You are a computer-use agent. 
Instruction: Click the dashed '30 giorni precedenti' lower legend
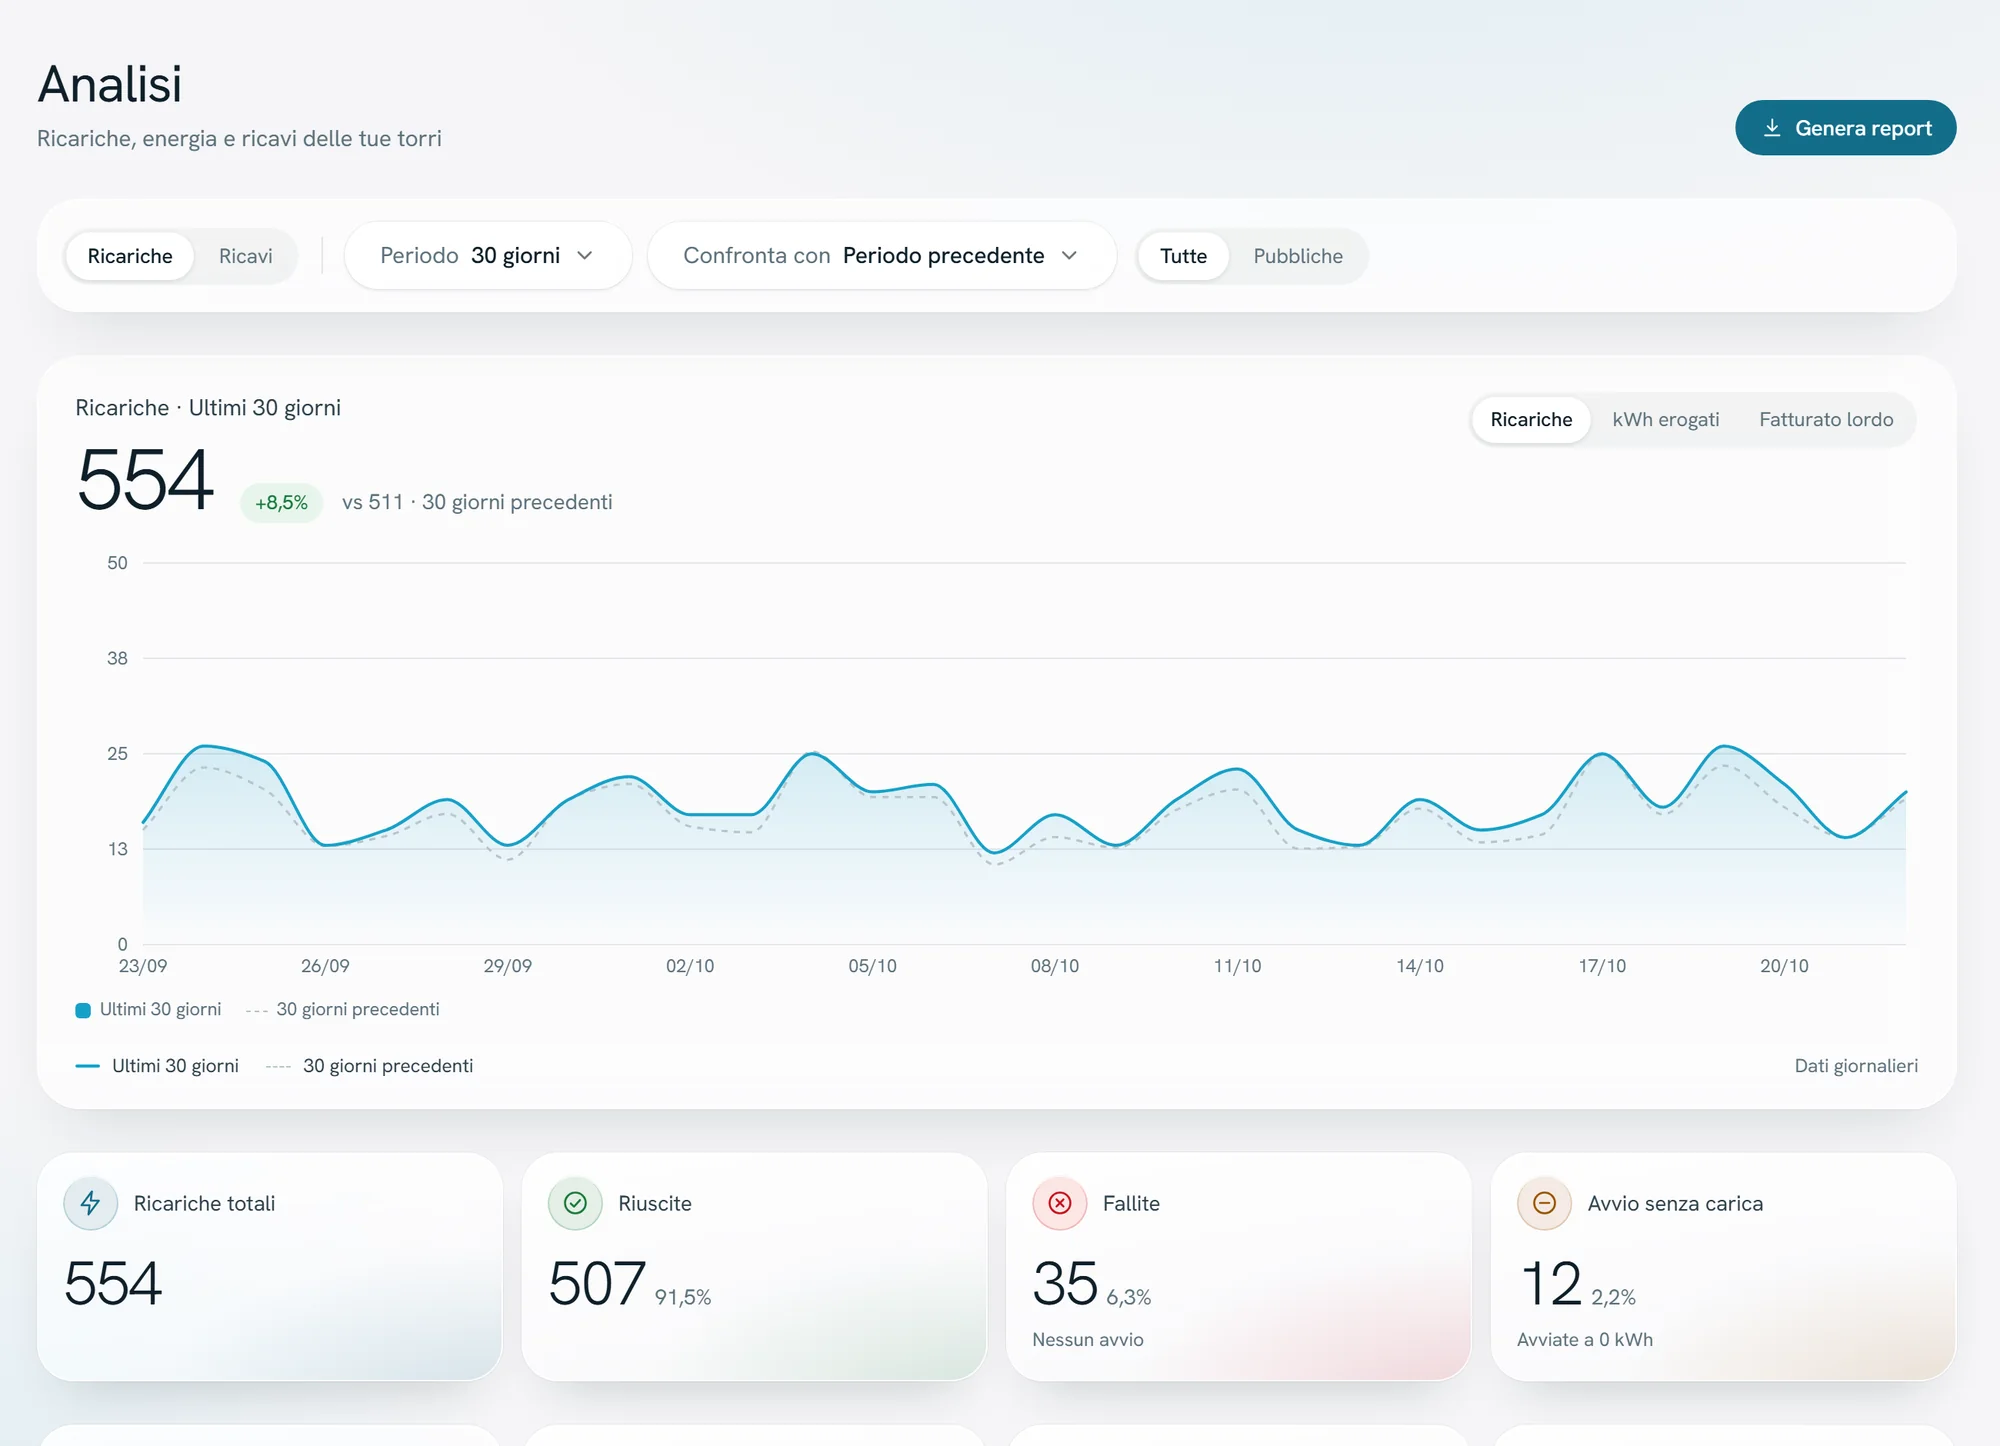(369, 1066)
